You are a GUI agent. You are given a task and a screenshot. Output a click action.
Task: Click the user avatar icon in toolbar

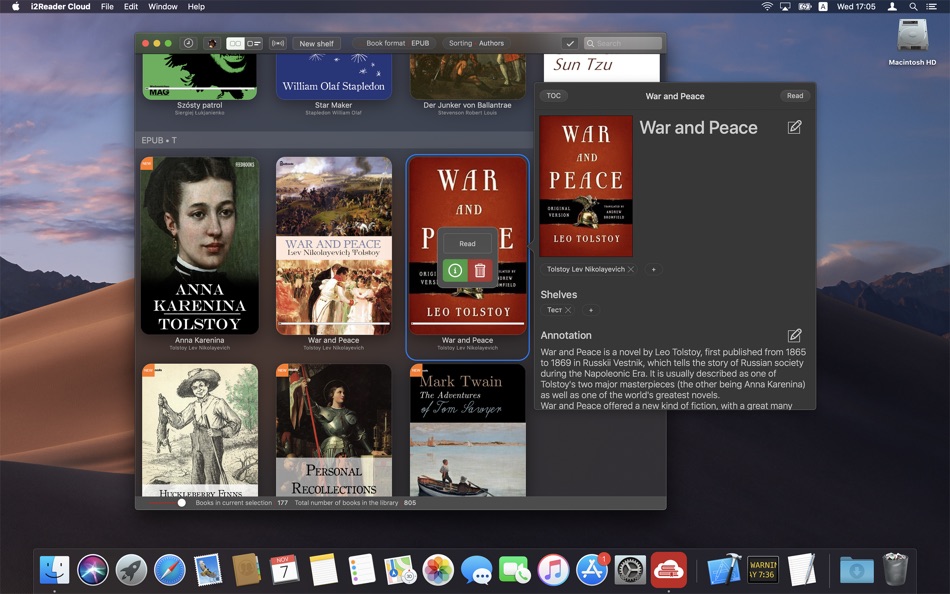tap(211, 43)
